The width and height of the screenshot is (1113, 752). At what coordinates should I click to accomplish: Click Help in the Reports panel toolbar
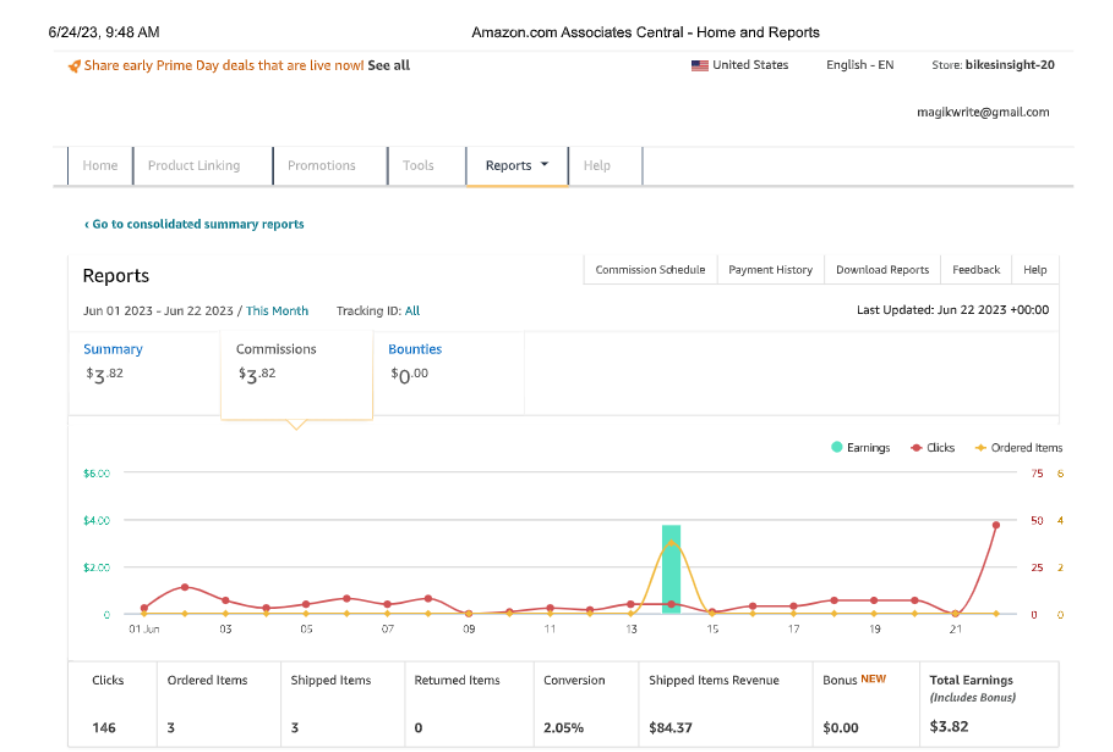(x=1035, y=270)
